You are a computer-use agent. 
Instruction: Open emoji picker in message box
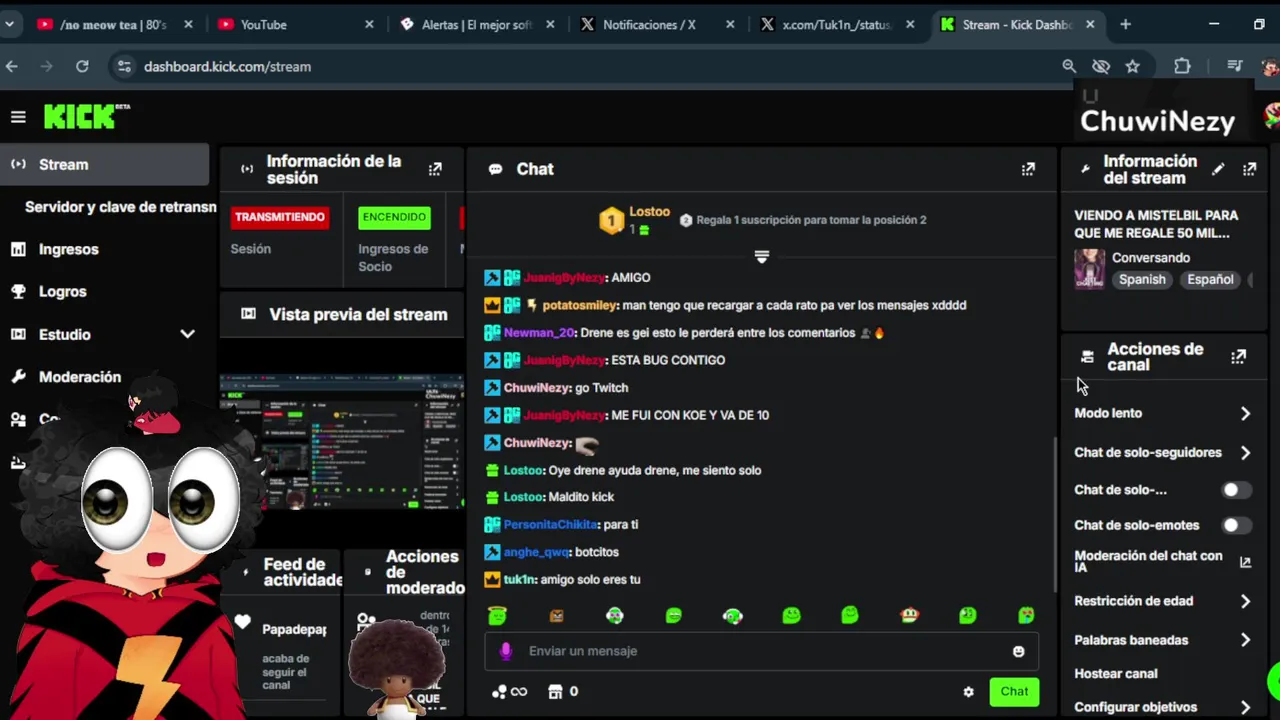click(1018, 651)
